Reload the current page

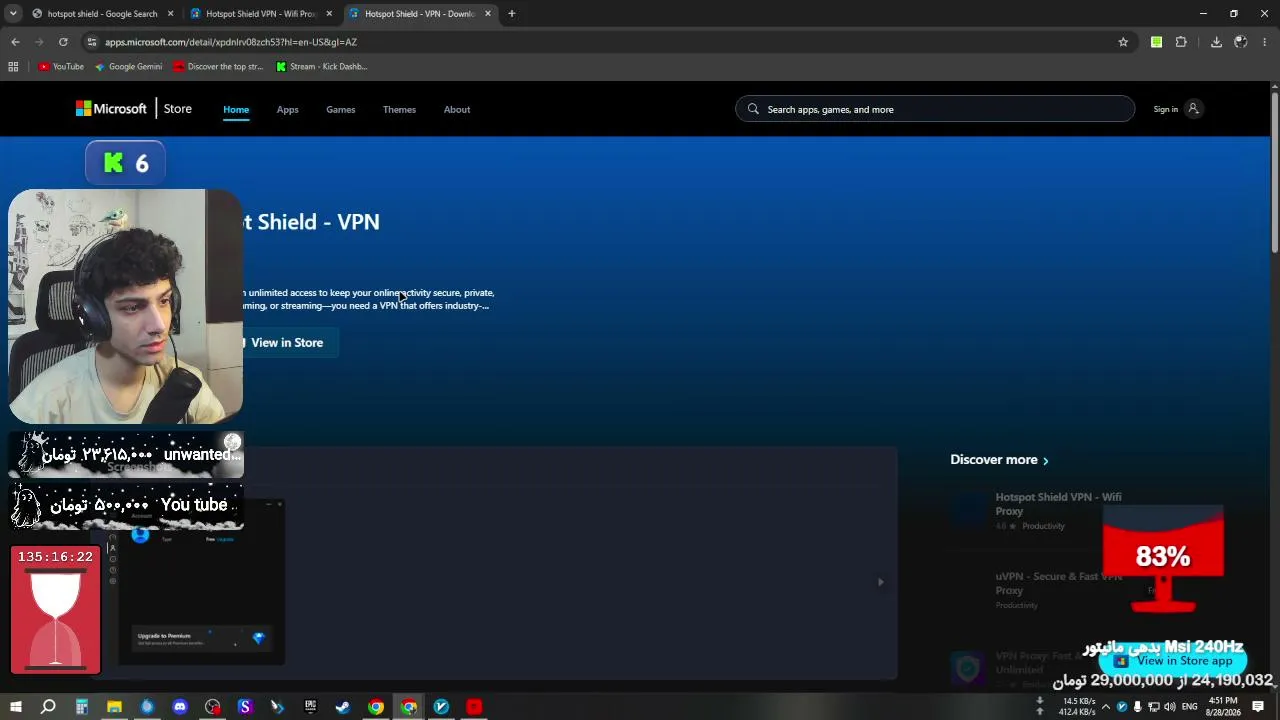(x=63, y=42)
